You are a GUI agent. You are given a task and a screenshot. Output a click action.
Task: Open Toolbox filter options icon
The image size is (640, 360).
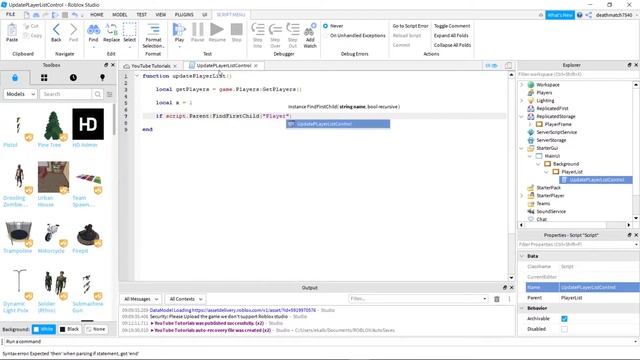pos(109,94)
